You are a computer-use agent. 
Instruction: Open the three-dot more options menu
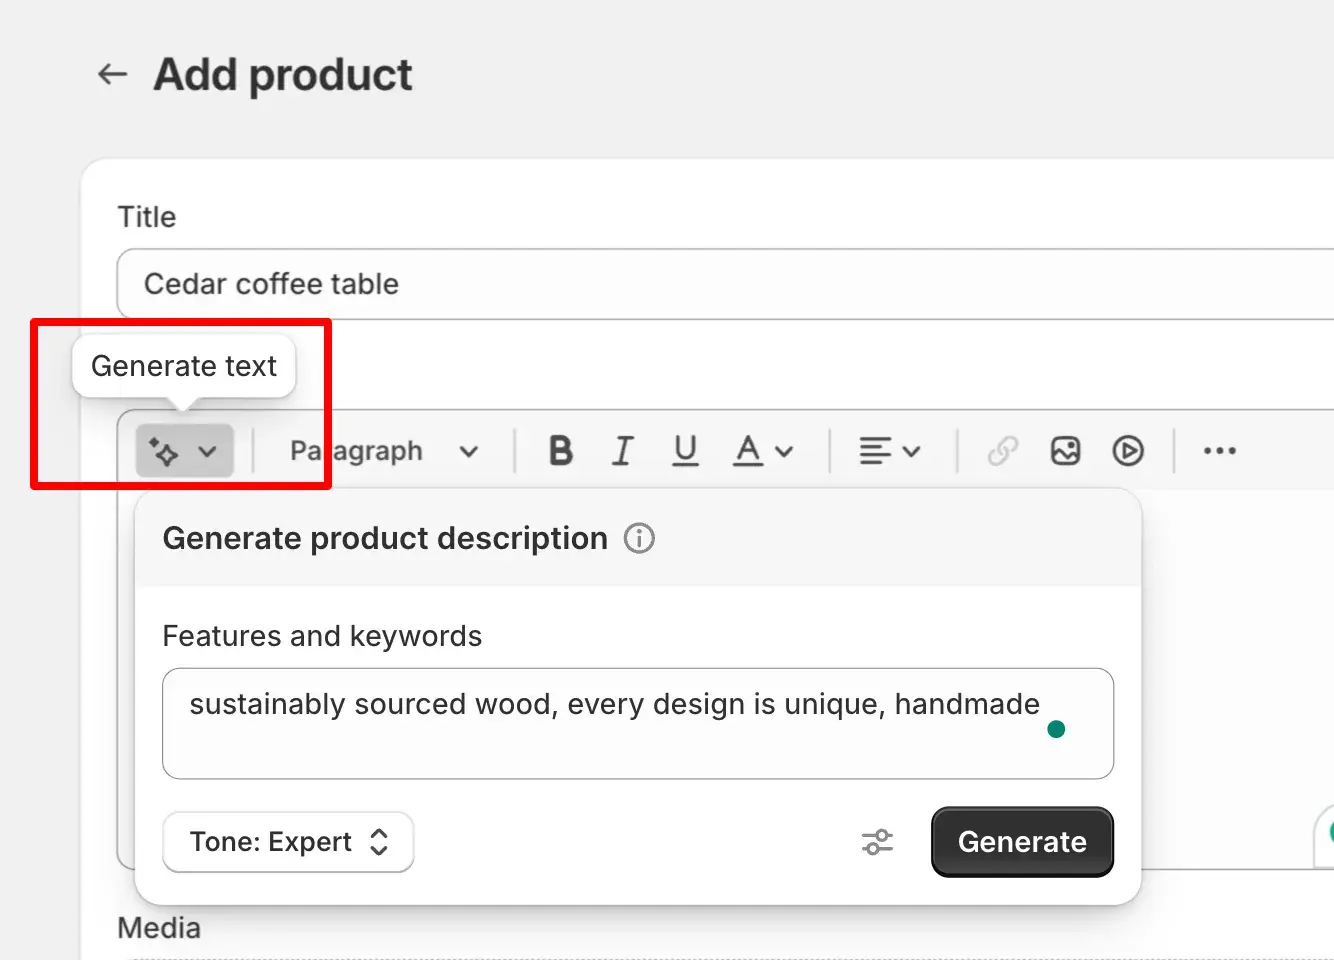tap(1219, 451)
